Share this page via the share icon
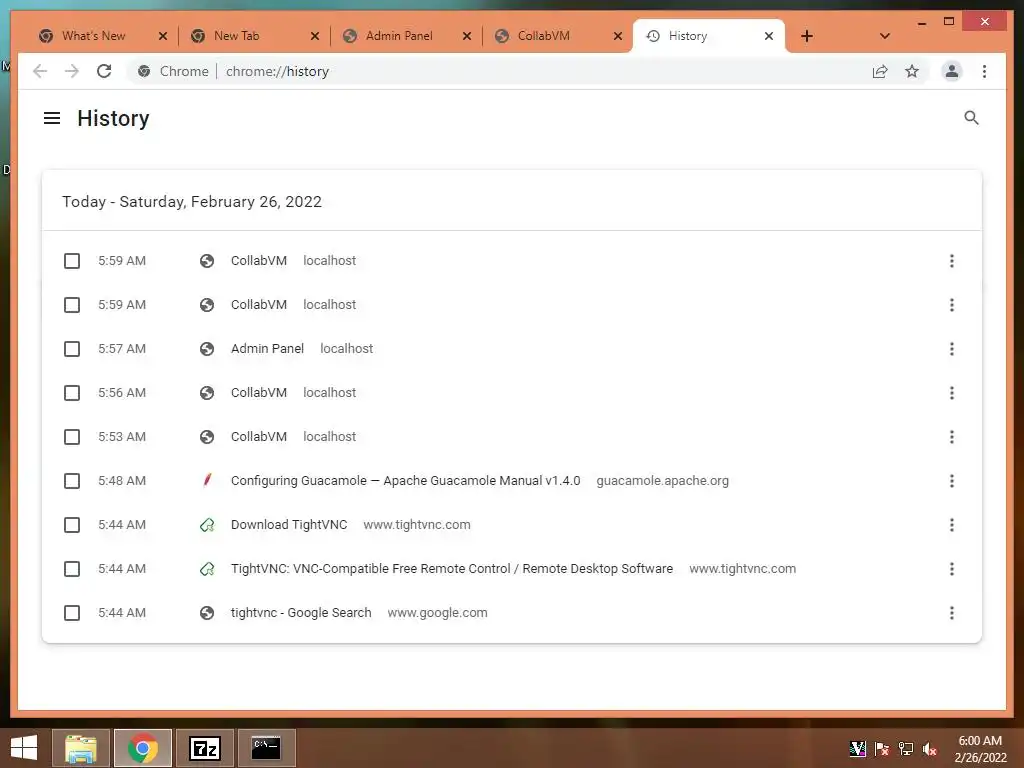Image resolution: width=1024 pixels, height=768 pixels. [x=880, y=71]
